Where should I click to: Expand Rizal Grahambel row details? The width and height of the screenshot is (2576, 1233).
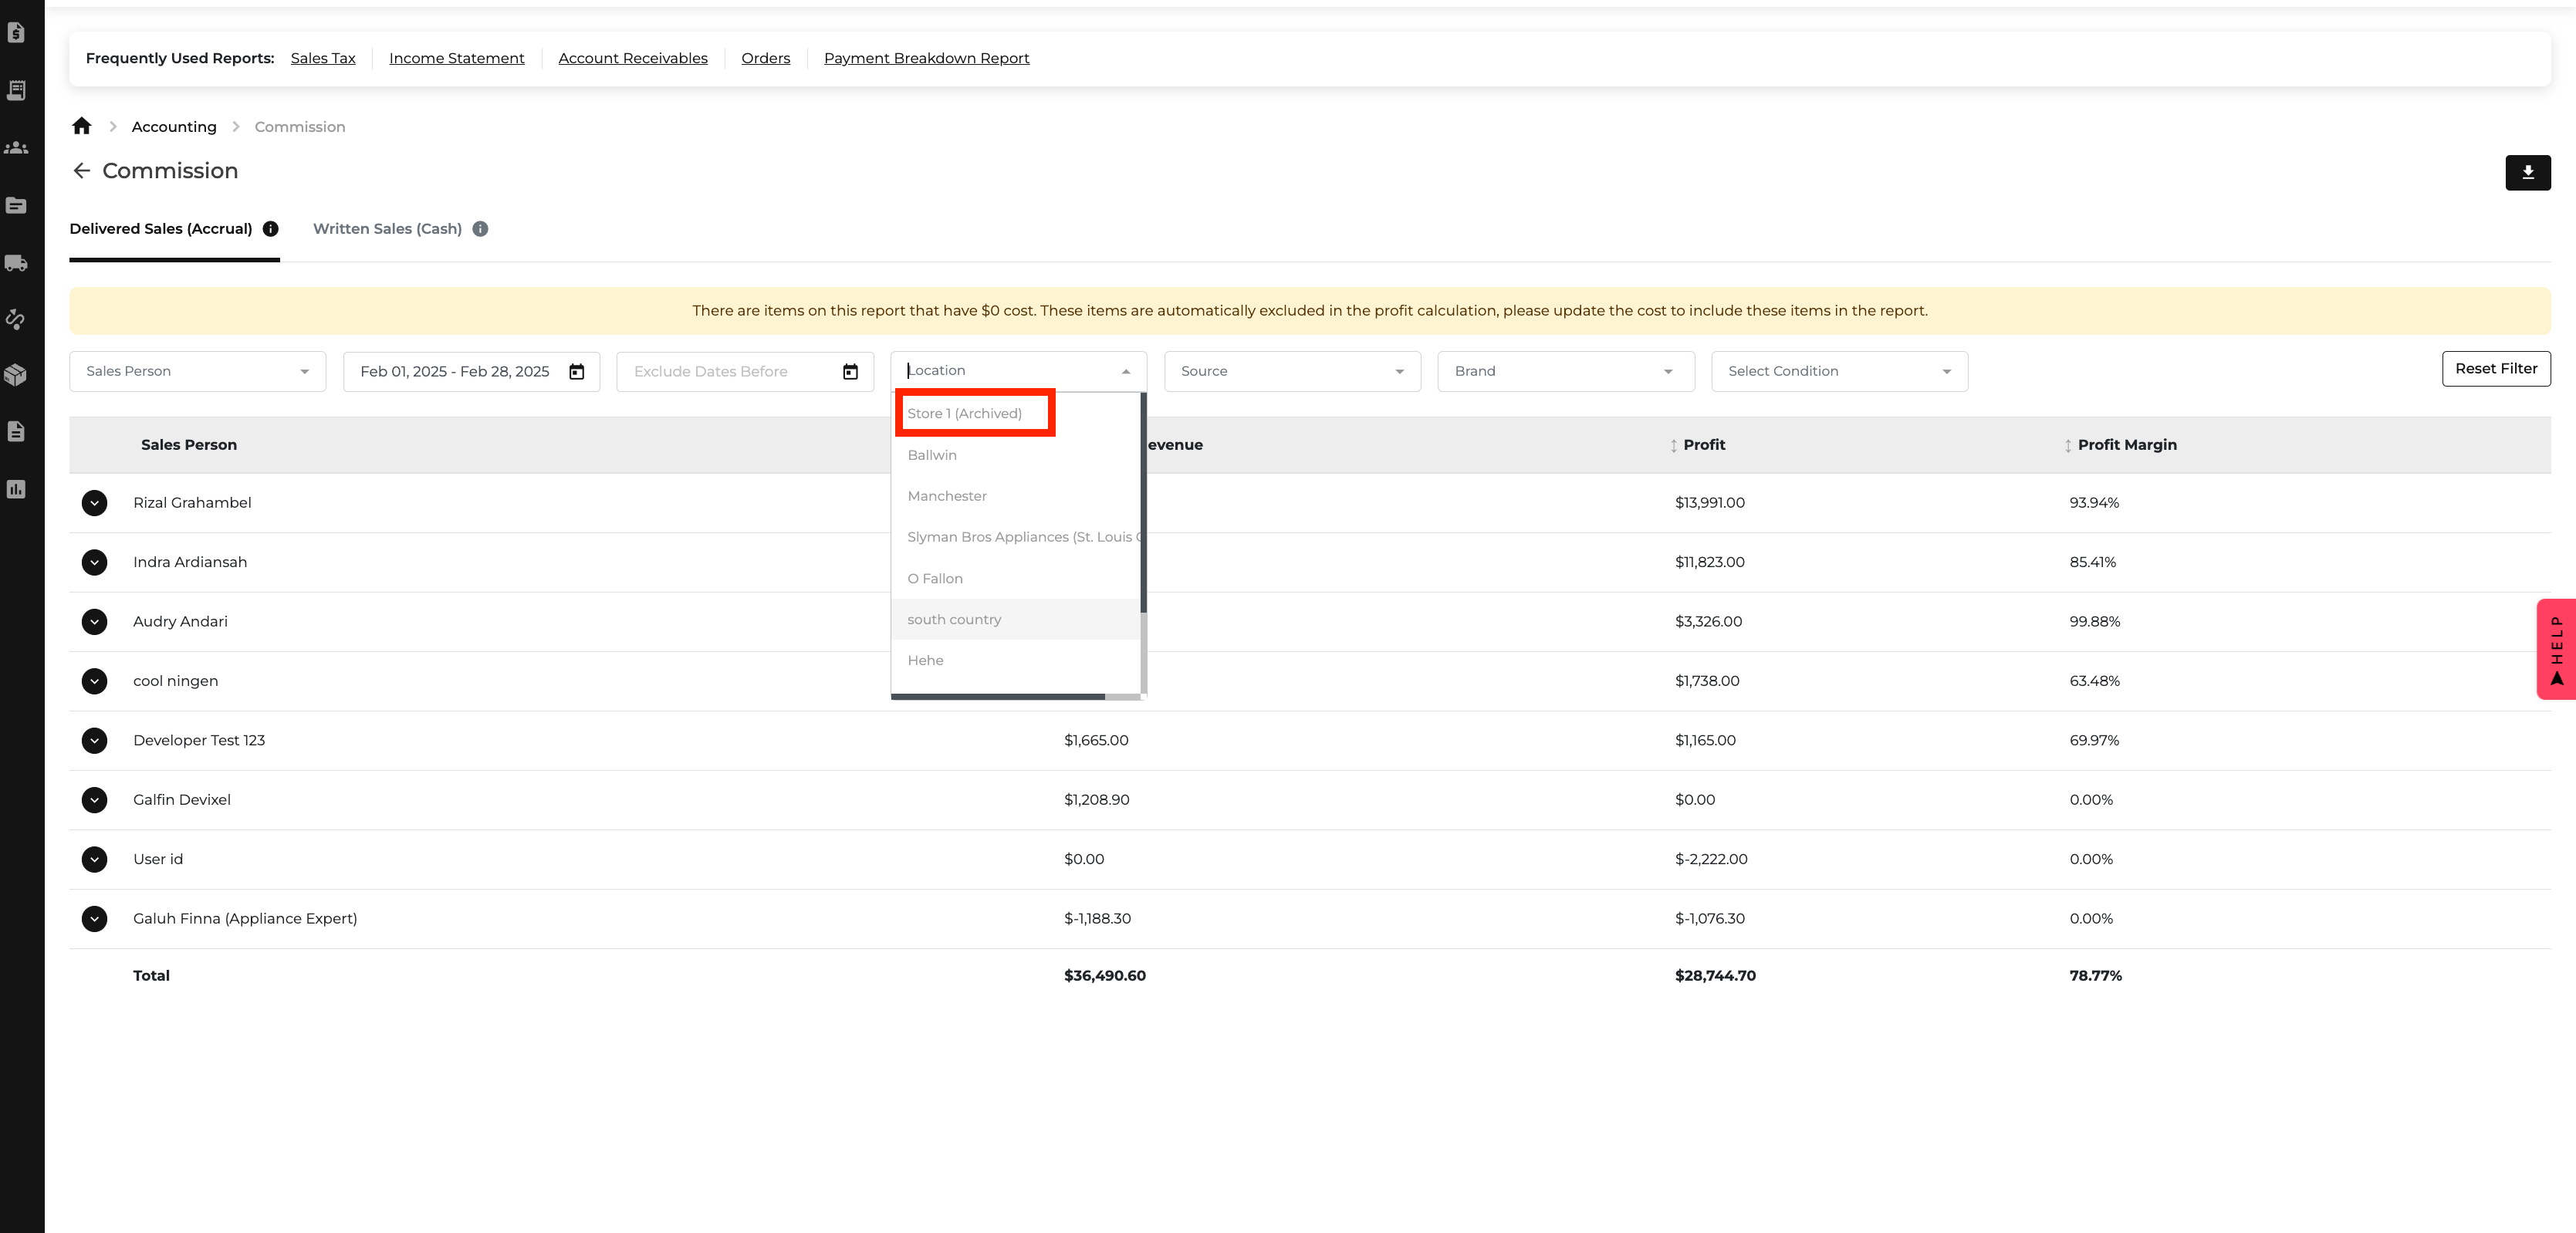coord(94,503)
